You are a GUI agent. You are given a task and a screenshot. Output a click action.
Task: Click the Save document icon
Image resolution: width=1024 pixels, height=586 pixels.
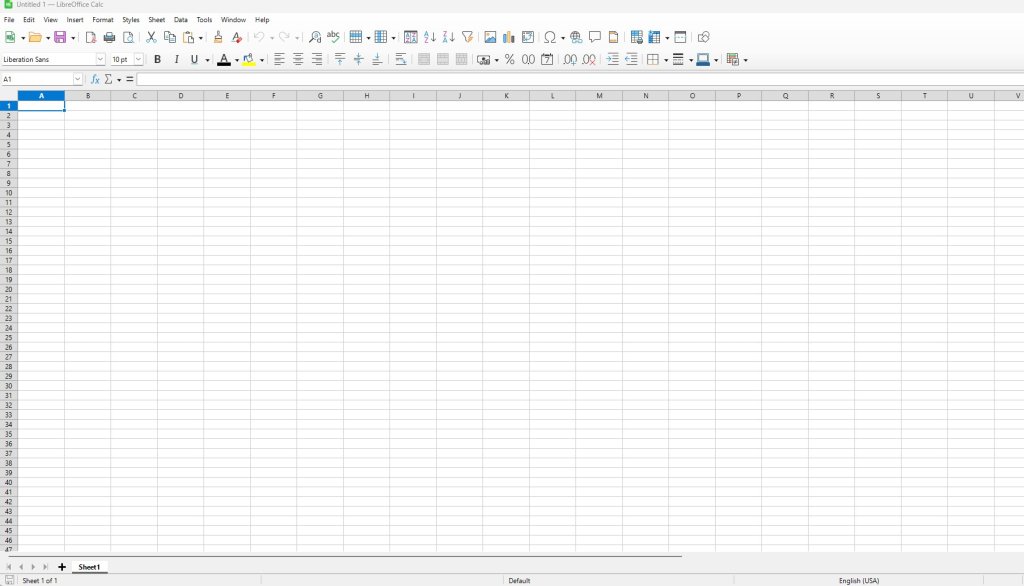point(60,37)
